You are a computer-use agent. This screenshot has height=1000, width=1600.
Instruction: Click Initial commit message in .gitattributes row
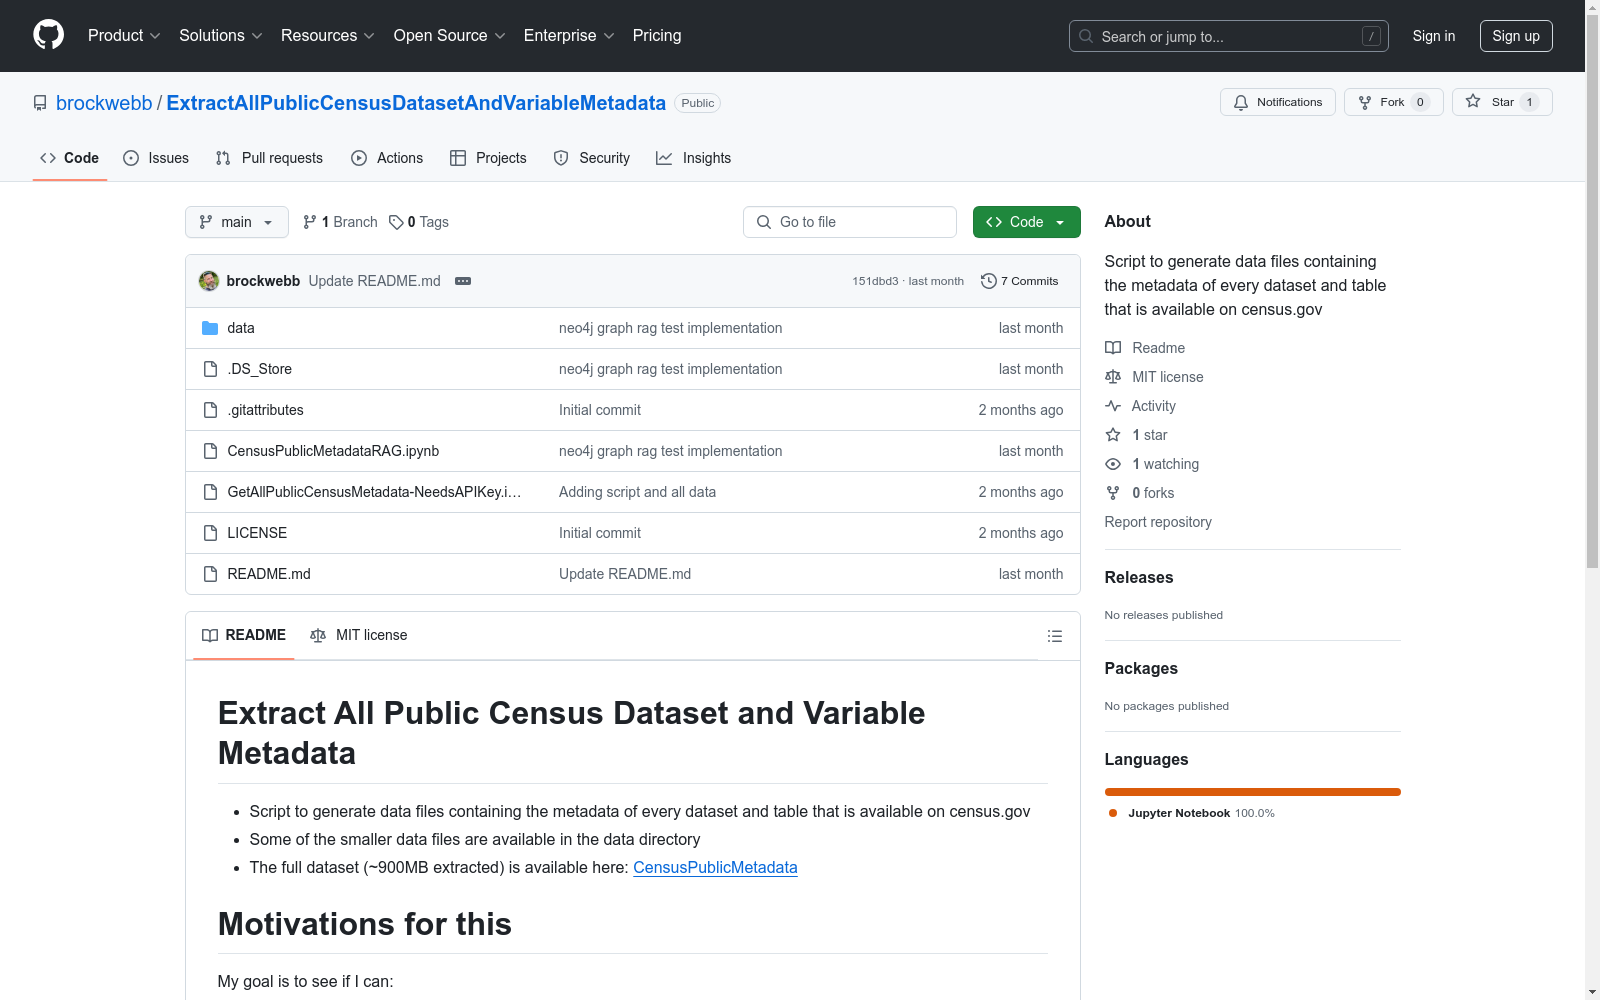click(x=600, y=410)
